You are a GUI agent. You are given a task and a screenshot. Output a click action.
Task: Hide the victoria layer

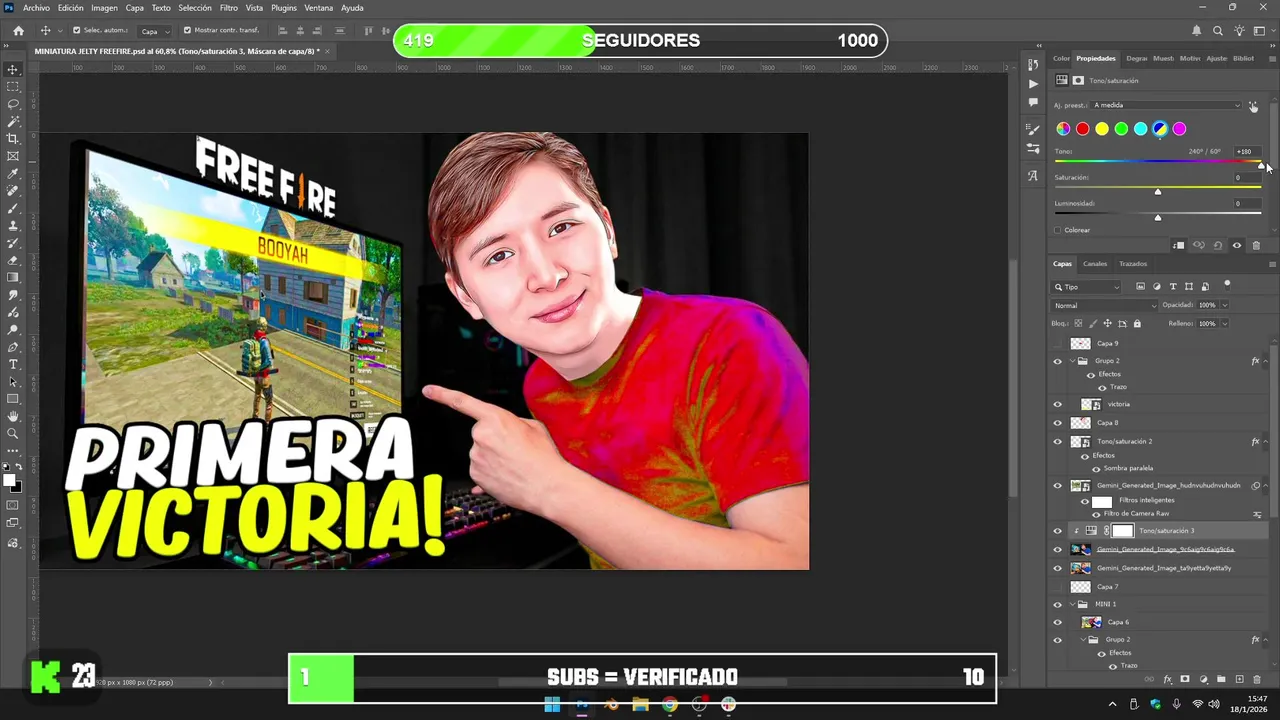(1058, 404)
